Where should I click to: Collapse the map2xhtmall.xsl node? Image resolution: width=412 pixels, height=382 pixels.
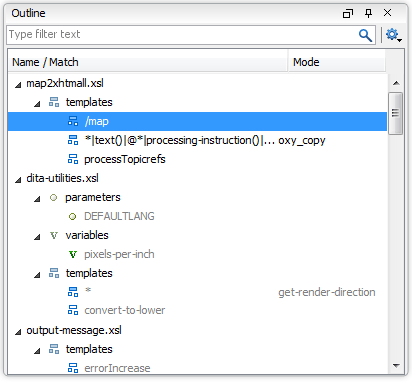pos(18,85)
